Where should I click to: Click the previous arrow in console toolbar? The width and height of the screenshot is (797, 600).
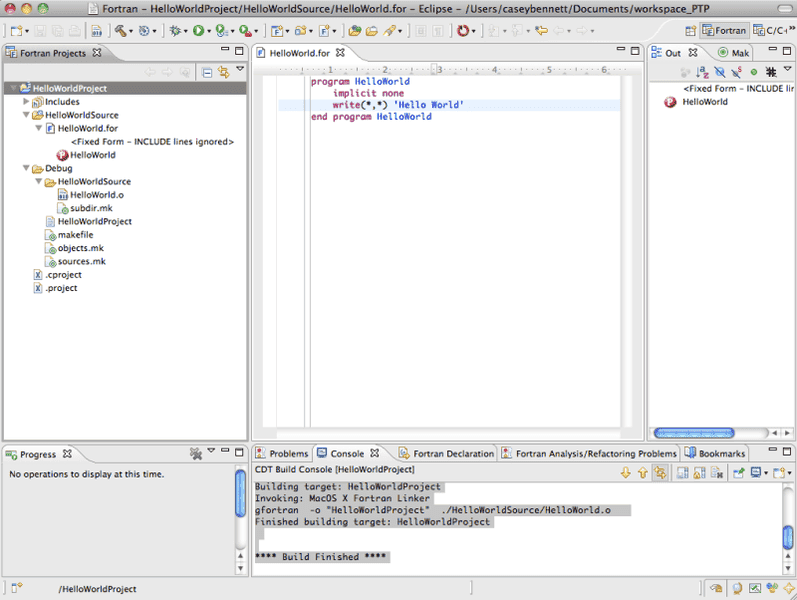click(x=641, y=472)
